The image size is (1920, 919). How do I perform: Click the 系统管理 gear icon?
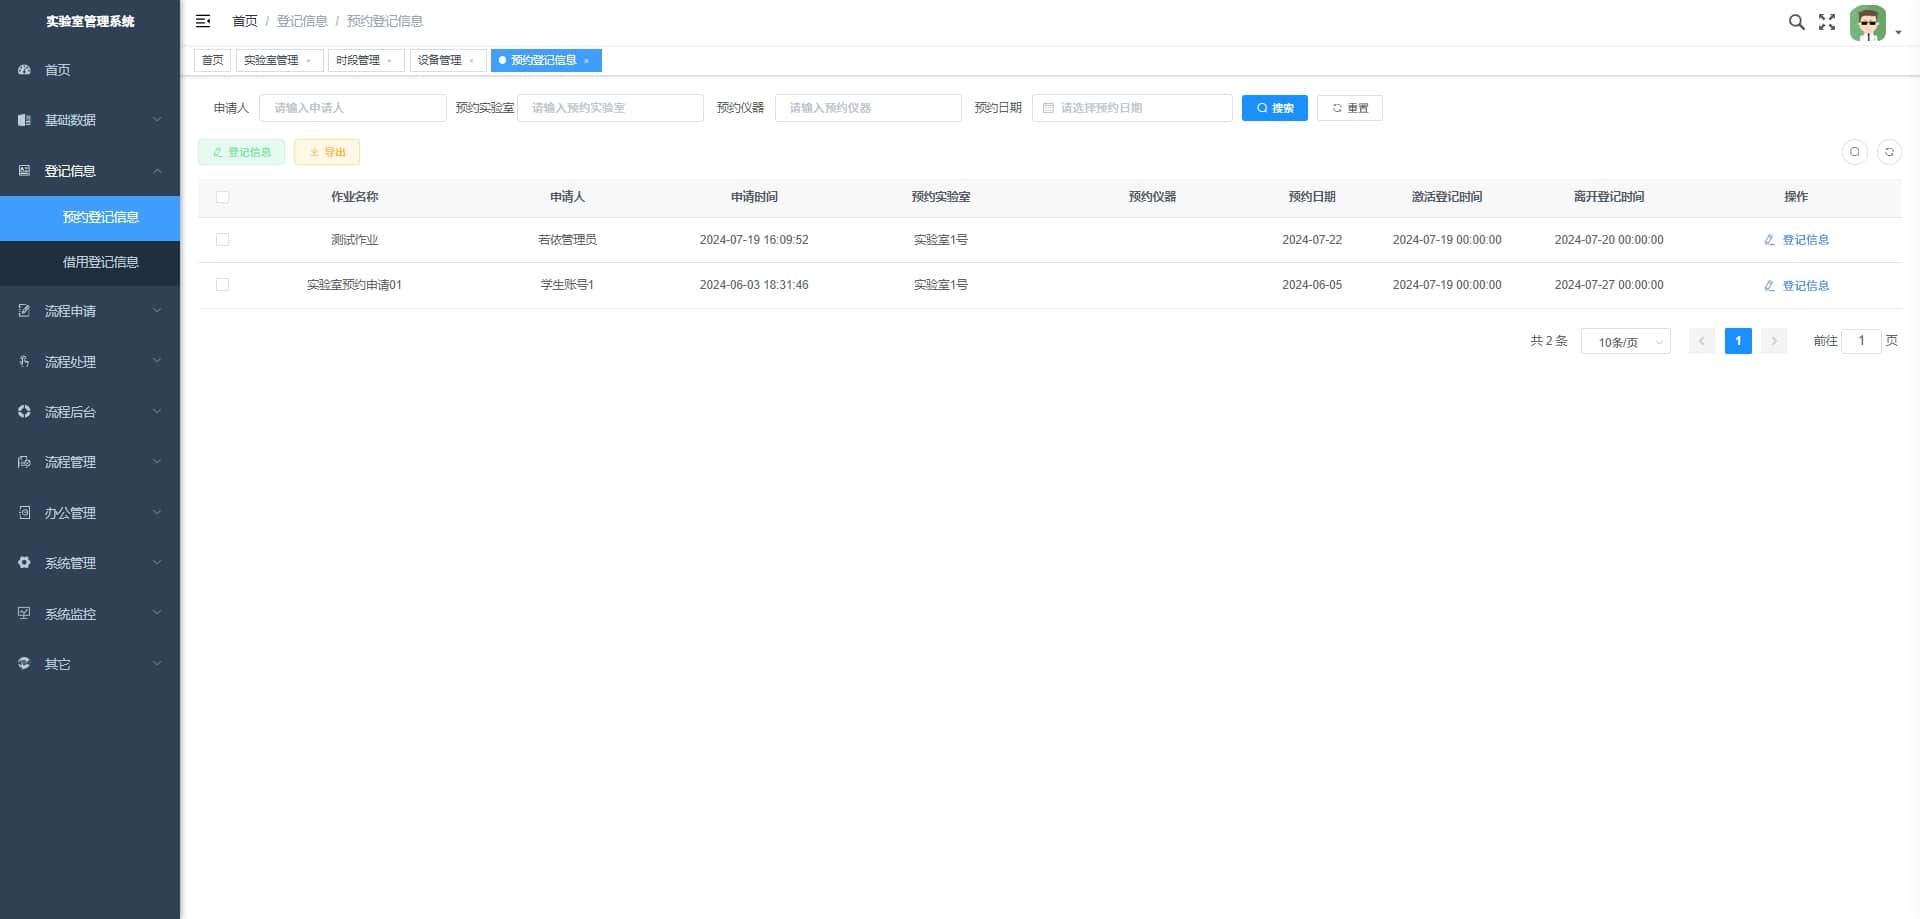click(24, 563)
